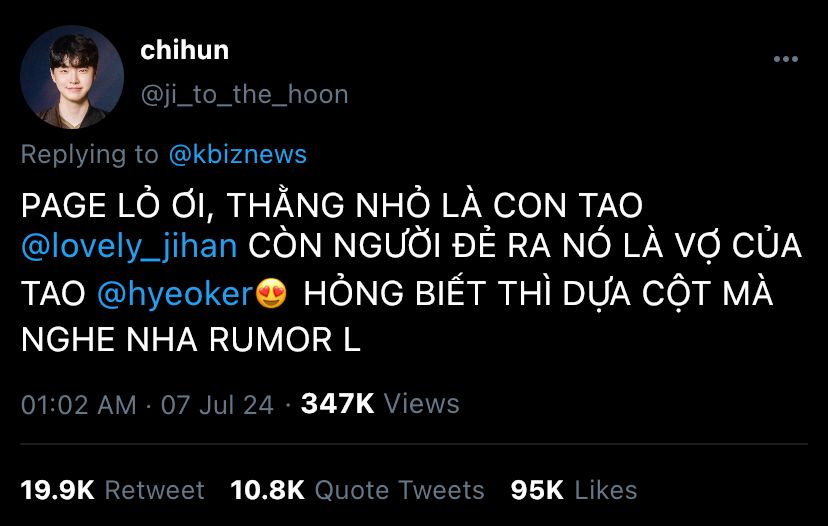This screenshot has height=526, width=828.
Task: View the 19.9K Retweet list
Action: coord(112,490)
